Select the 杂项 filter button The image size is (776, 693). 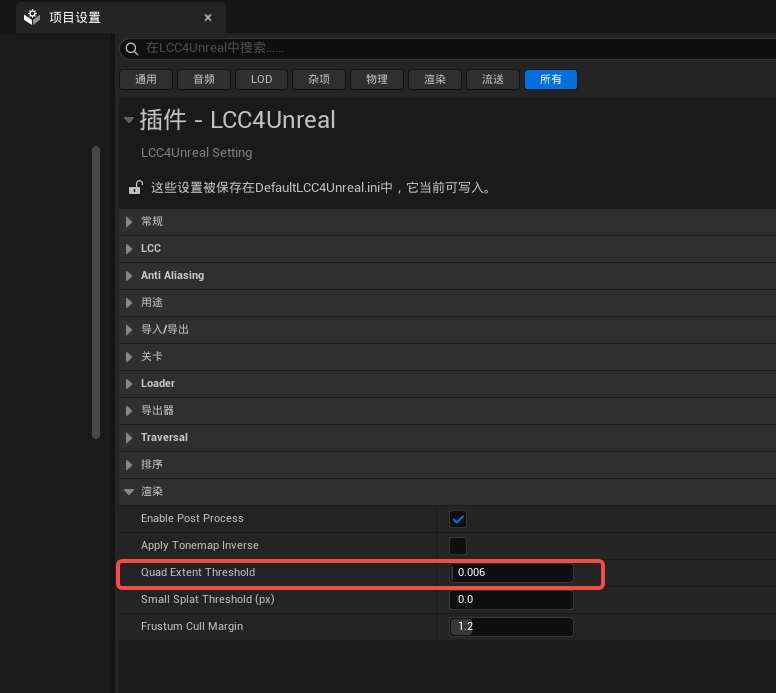point(319,79)
